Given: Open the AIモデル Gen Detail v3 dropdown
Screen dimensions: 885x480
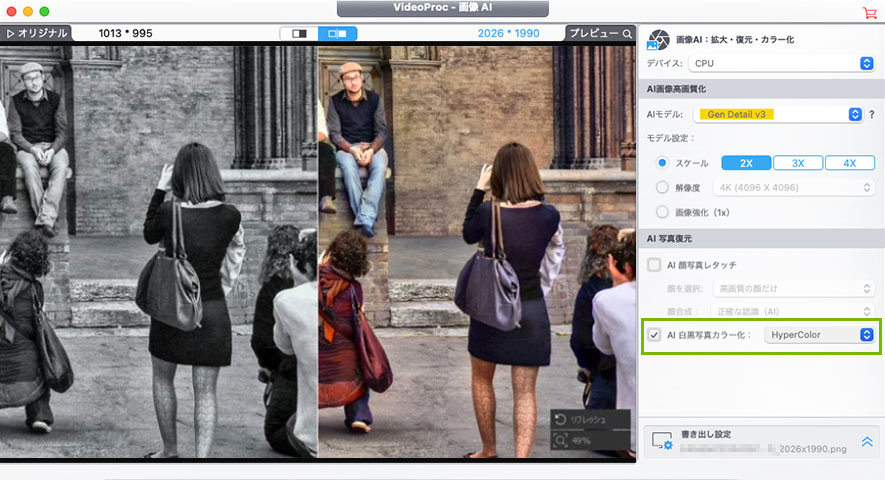Looking at the screenshot, I should 778,114.
